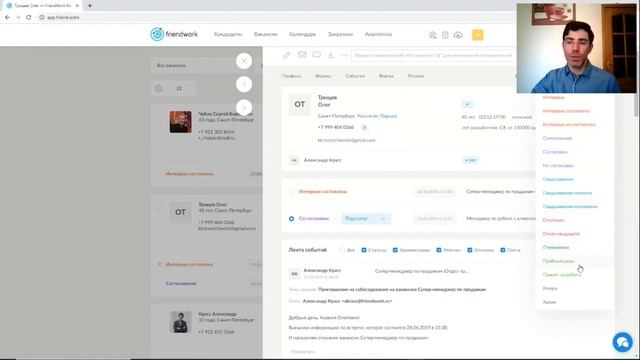Viewport: 640px width, 360px height.
Task: Select Предложение принято in status menu
Action: point(567,193)
